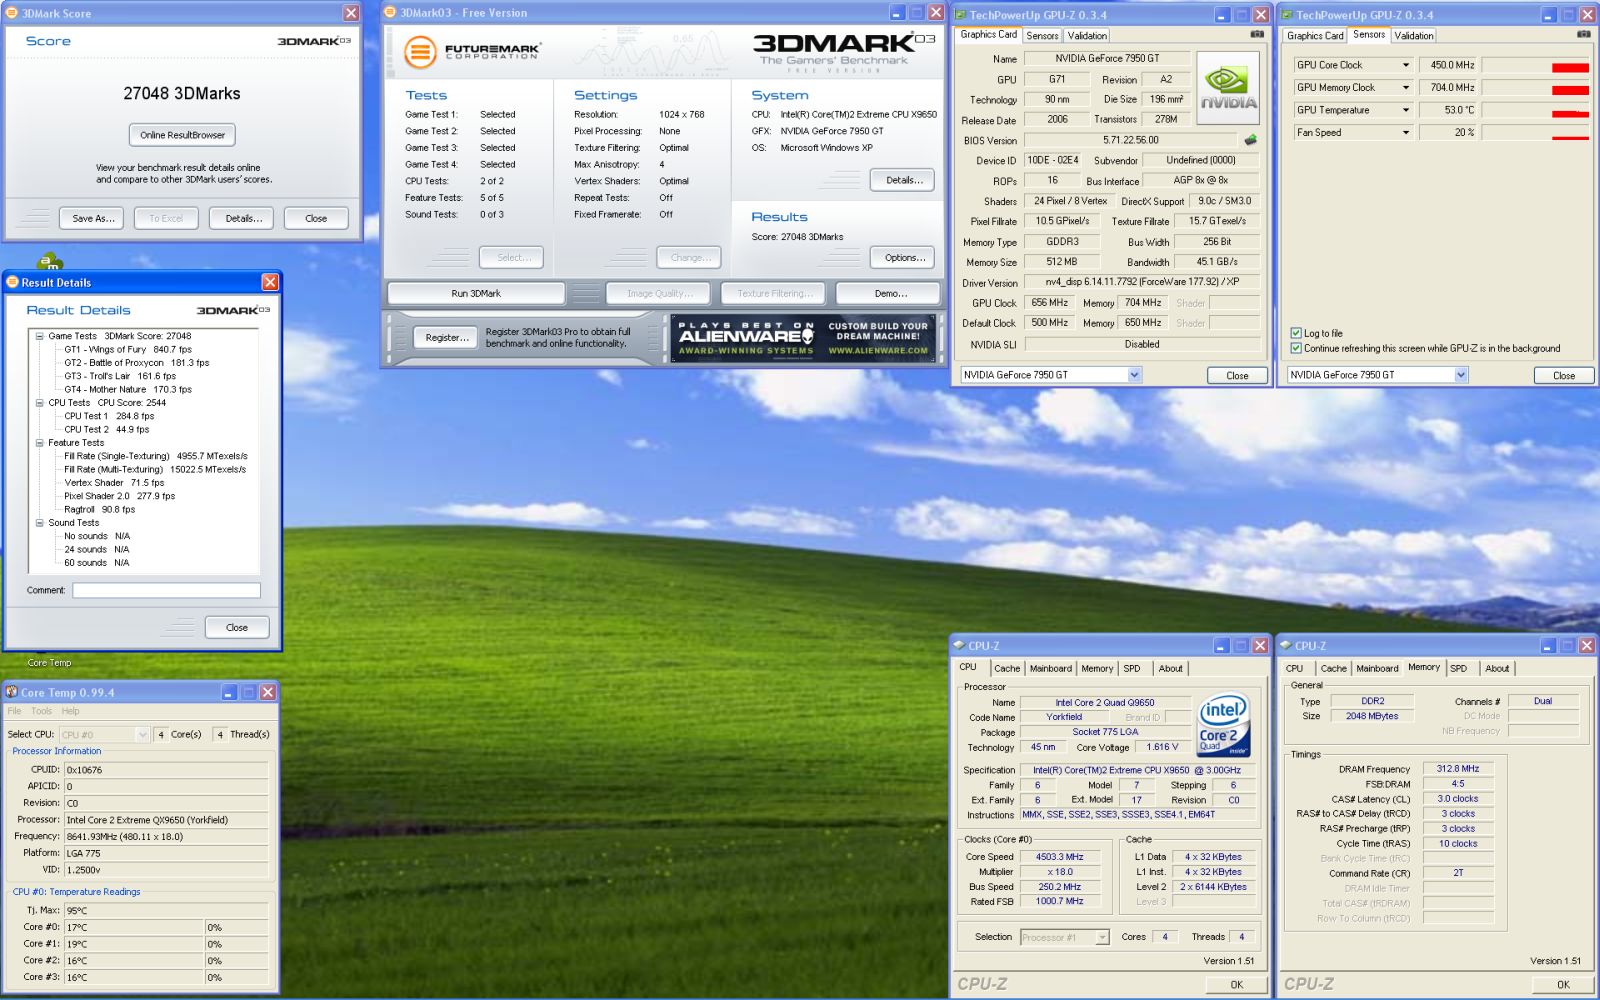Collapse the Game Tests tree node

point(40,336)
